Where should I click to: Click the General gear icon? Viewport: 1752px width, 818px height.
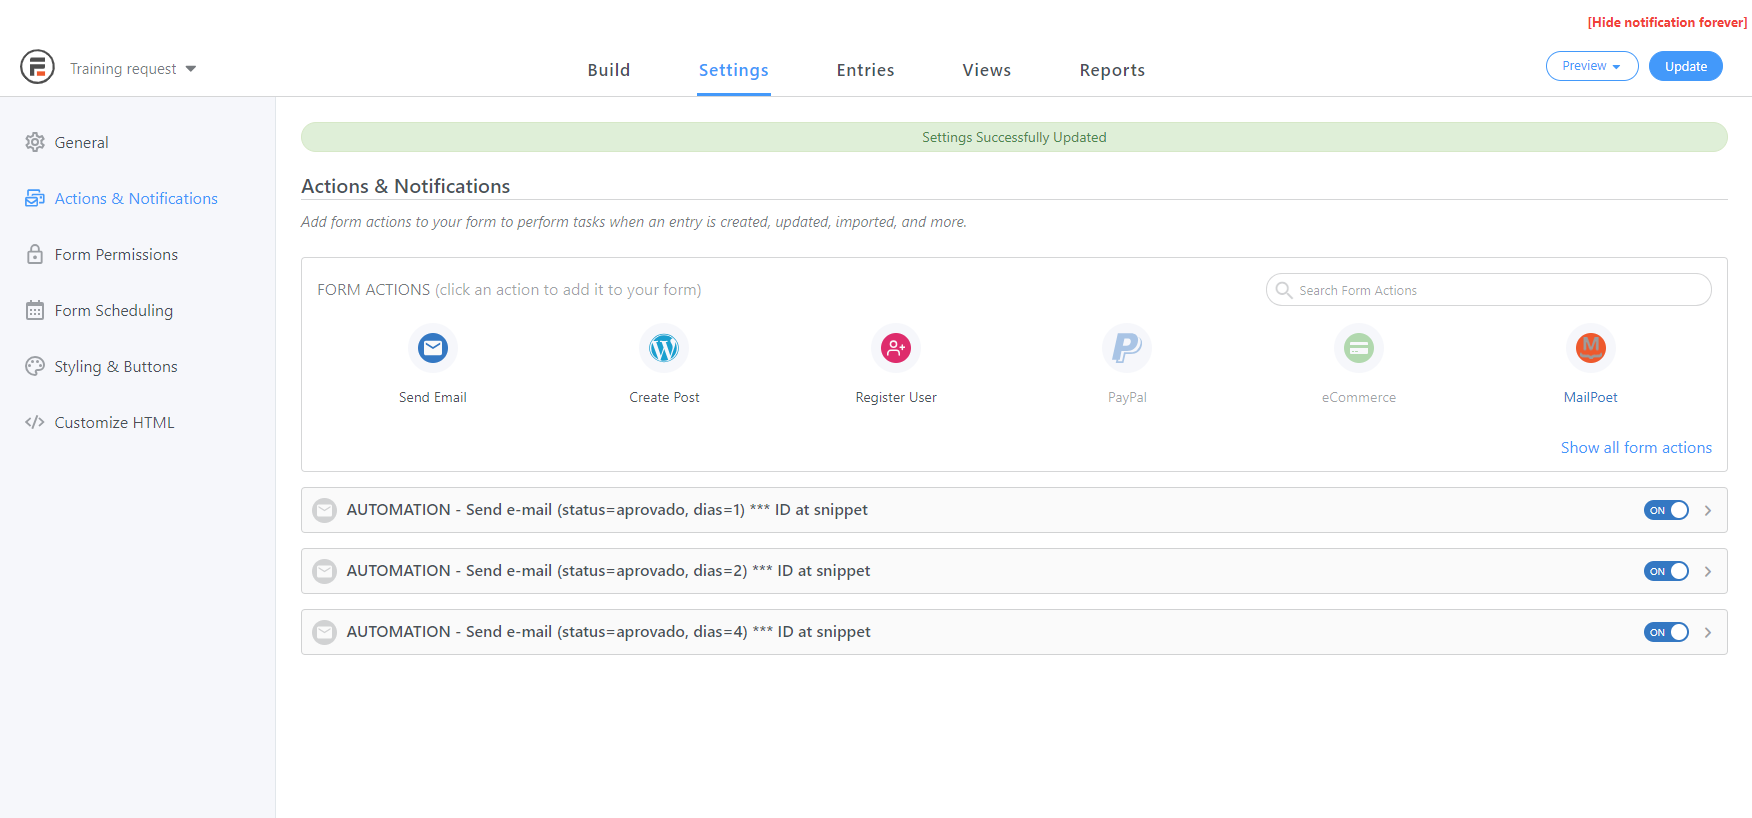(x=35, y=142)
